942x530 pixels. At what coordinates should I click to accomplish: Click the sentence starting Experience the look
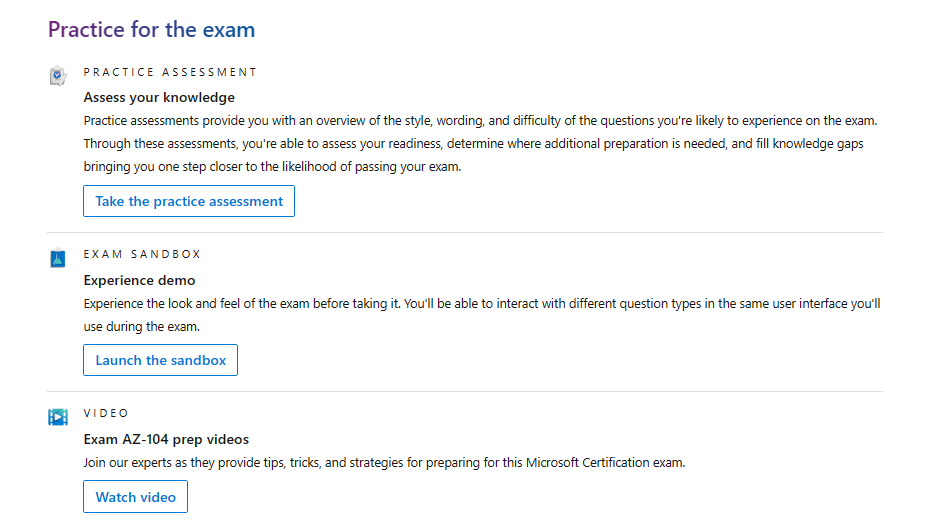(482, 303)
